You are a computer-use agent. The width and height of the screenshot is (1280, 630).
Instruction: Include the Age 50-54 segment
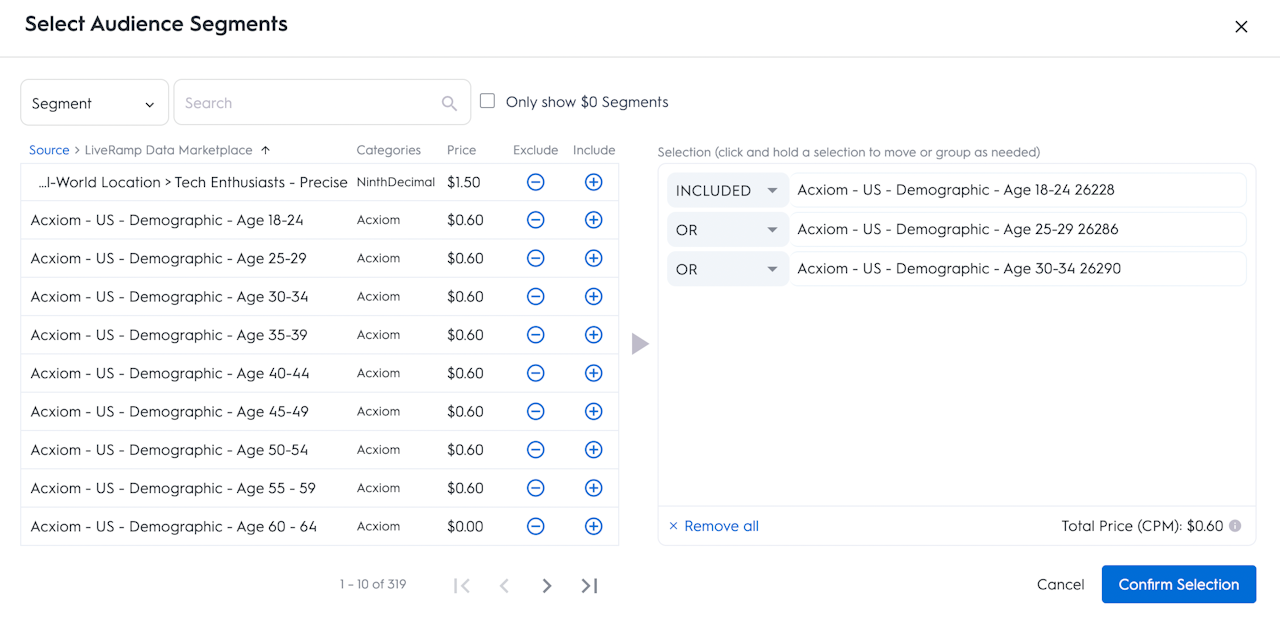593,450
